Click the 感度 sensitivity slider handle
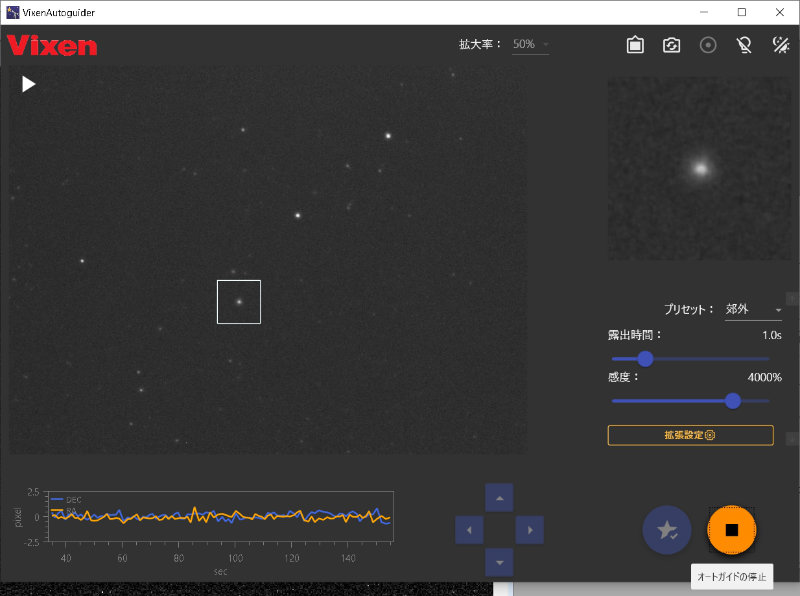The image size is (800, 596). pos(733,400)
